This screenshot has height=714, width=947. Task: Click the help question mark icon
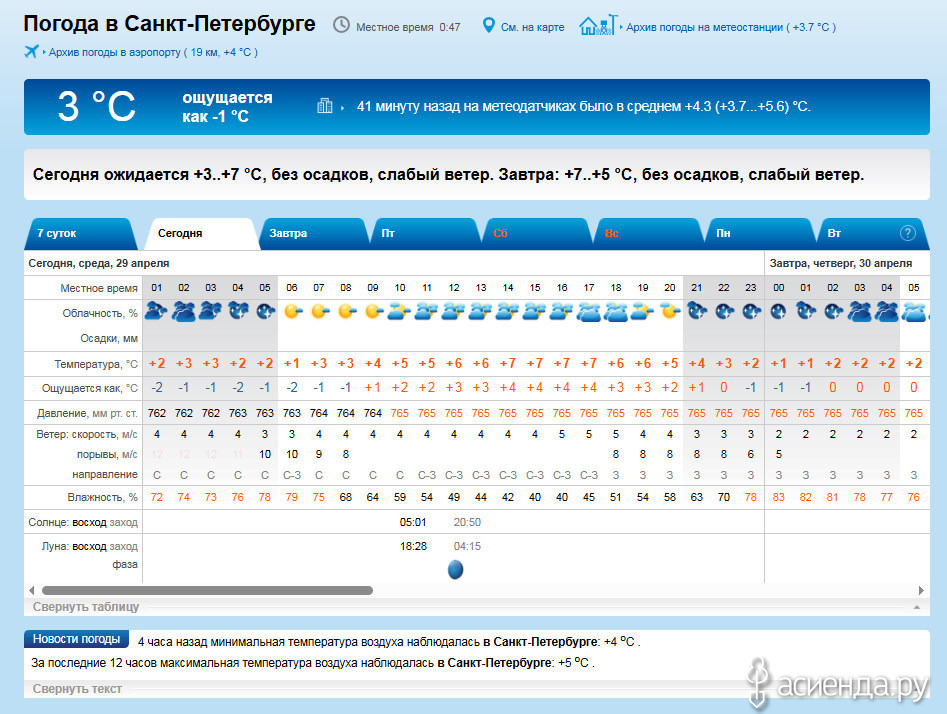click(908, 233)
